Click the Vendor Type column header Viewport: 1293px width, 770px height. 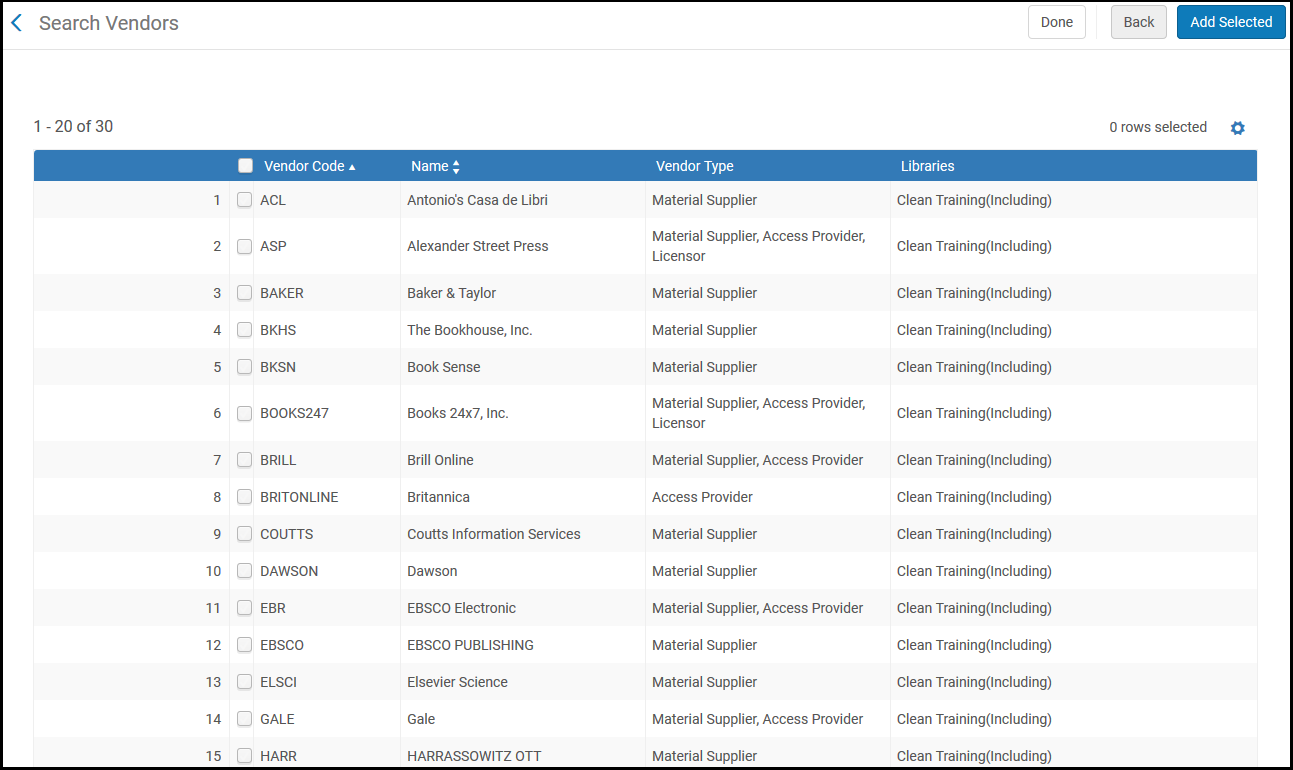[x=695, y=166]
